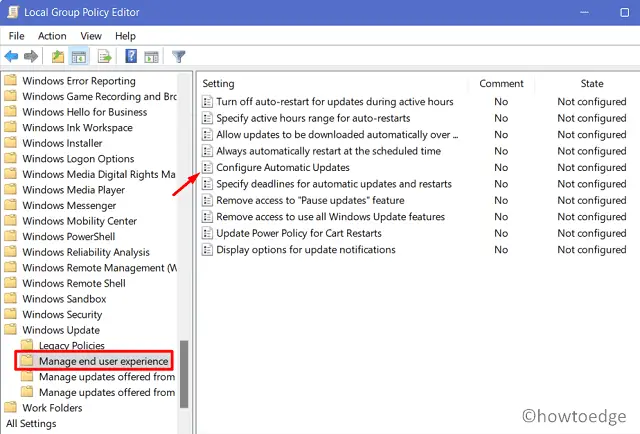Click the No comment of Update Power Policy row
Viewport: 640px width, 434px height.
pyautogui.click(x=501, y=233)
